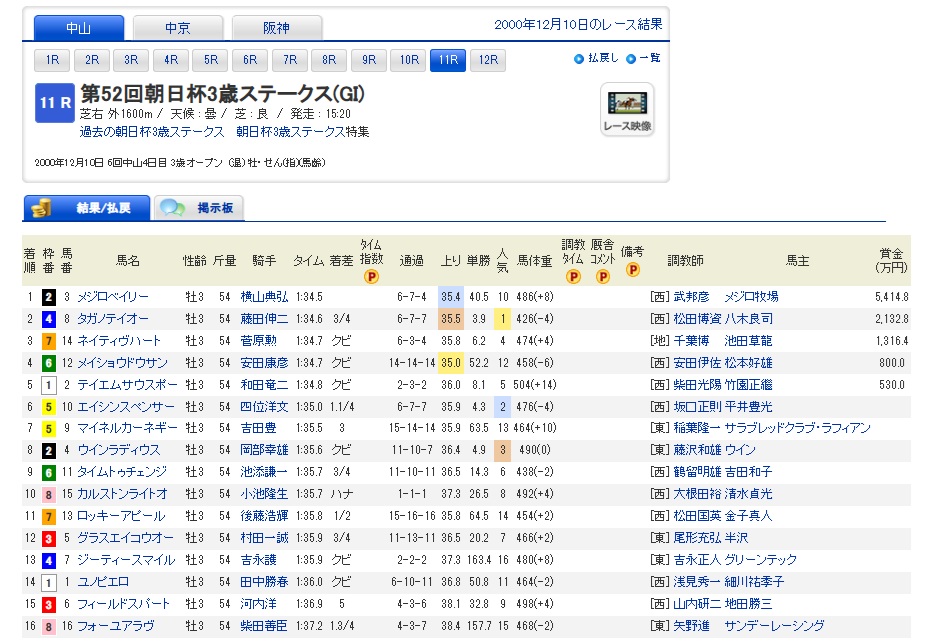
Task: Click the premium P icon under 厩舎コメント
Action: [602, 277]
